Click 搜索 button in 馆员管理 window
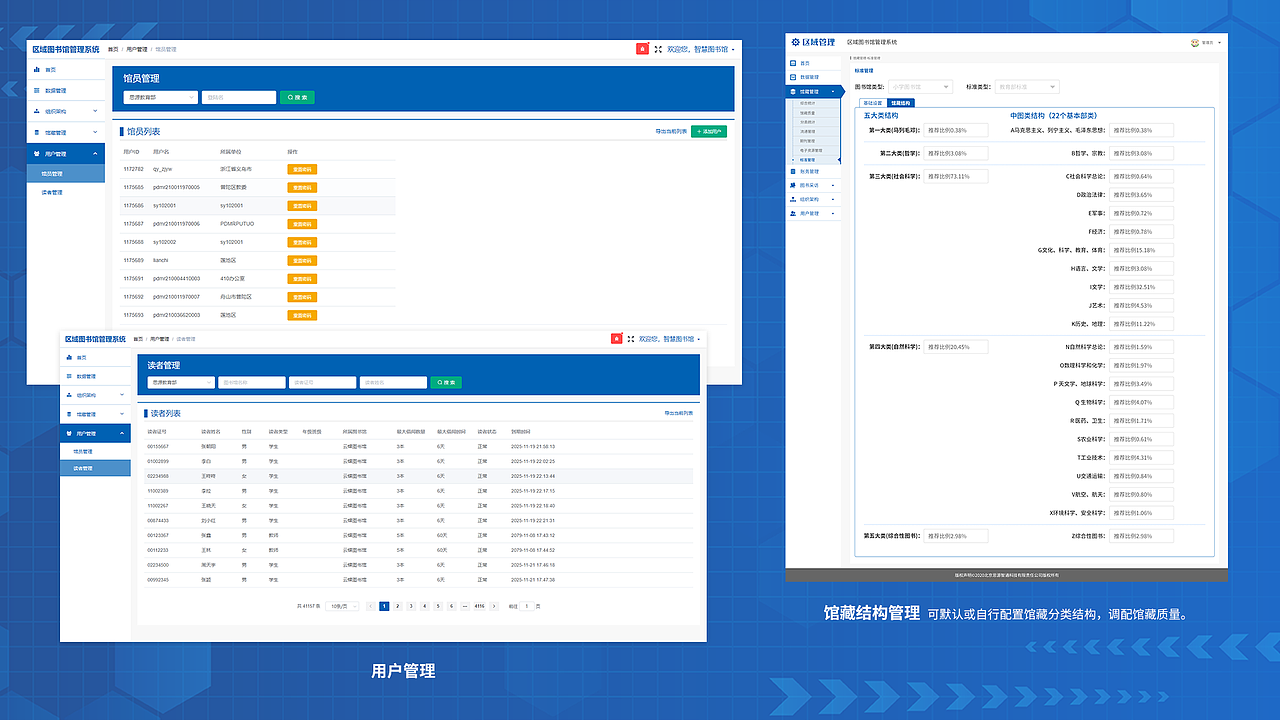This screenshot has height=720, width=1280. 297,97
